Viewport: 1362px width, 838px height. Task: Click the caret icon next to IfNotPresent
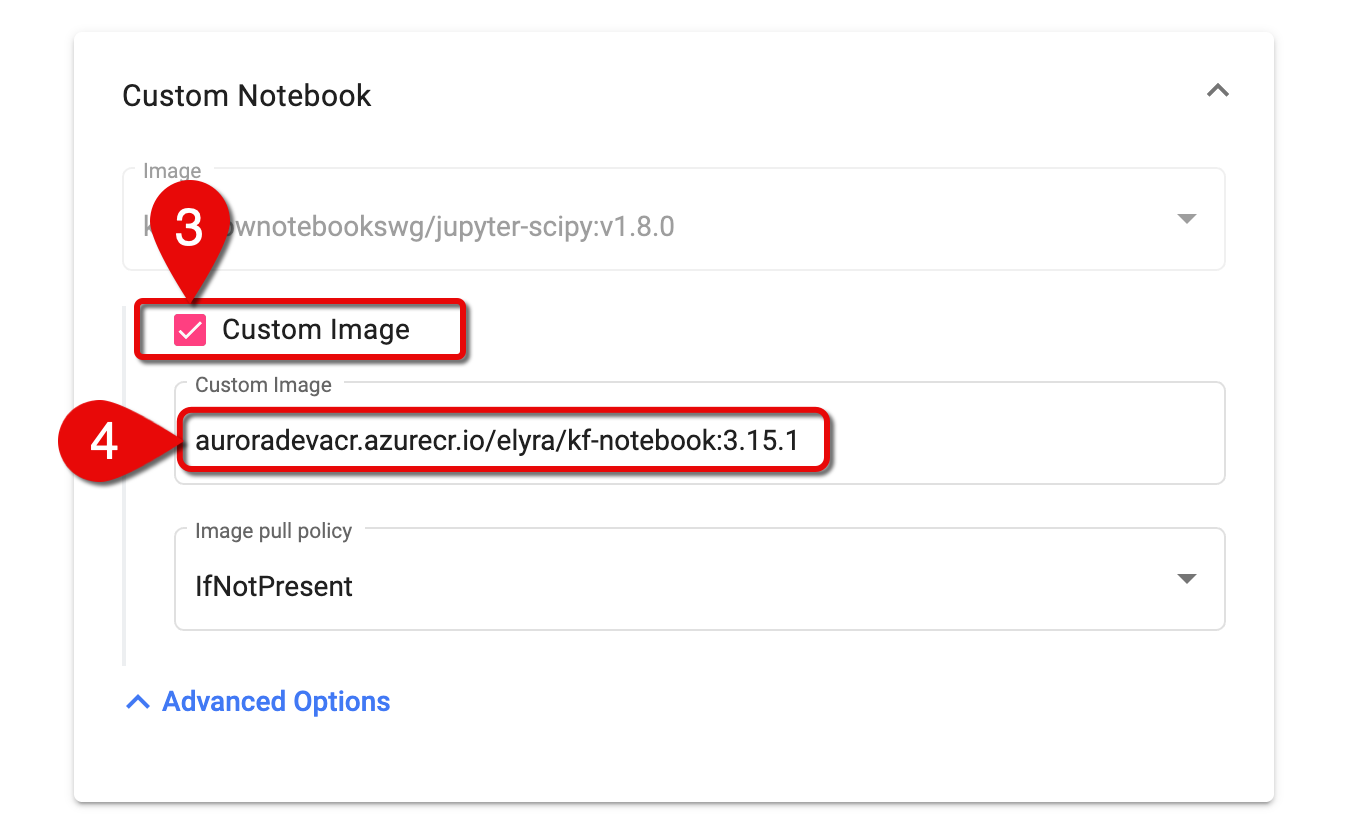(x=1186, y=578)
